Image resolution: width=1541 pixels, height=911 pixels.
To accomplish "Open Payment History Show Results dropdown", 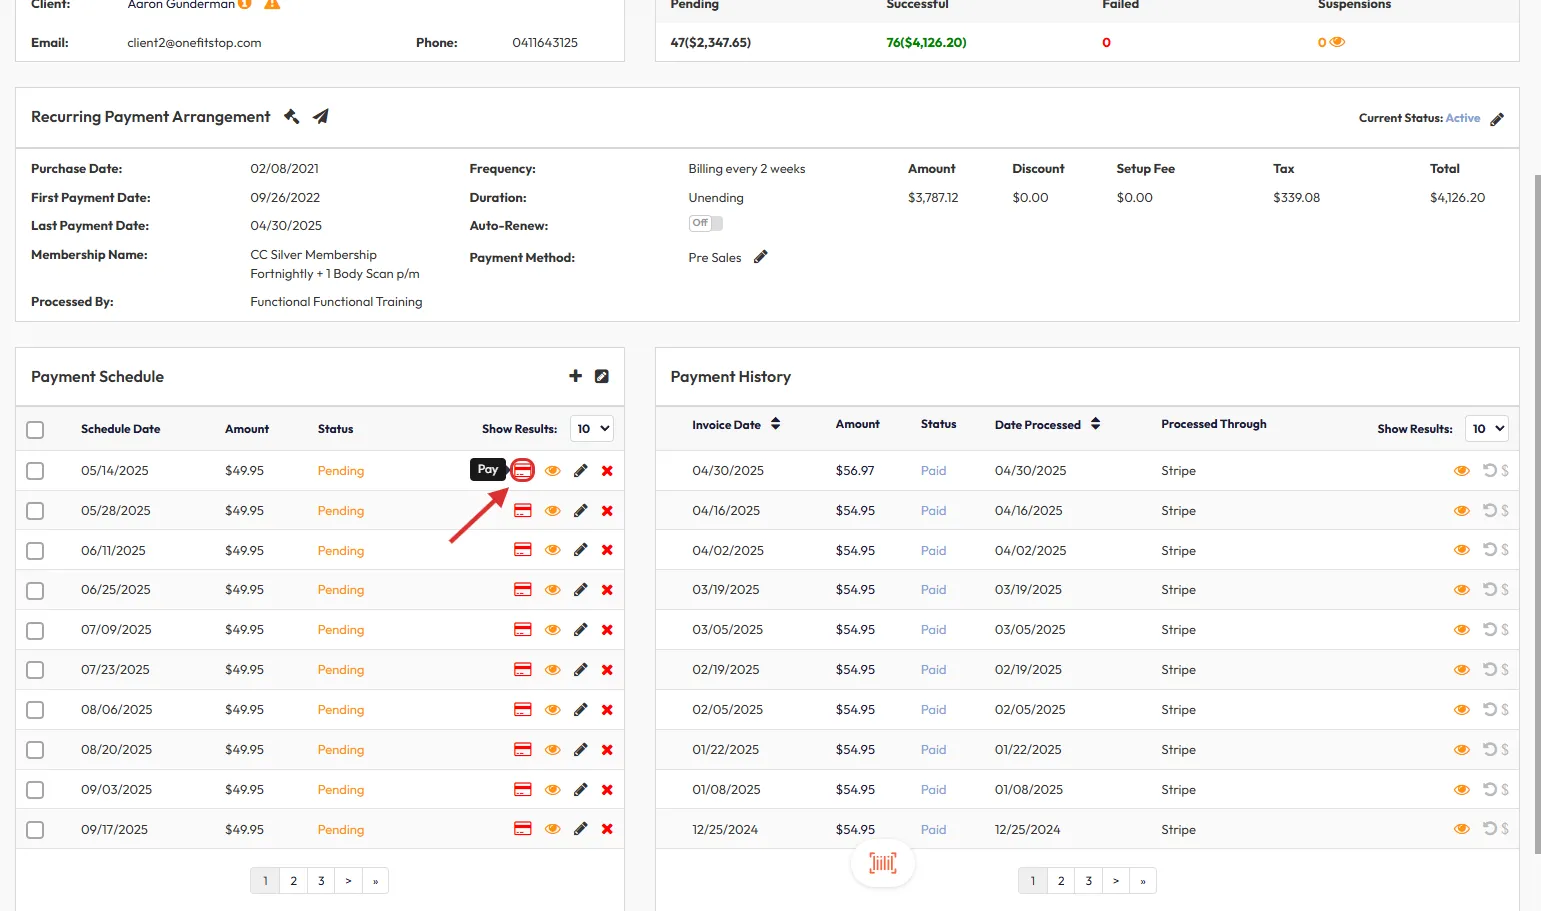I will click(1486, 429).
